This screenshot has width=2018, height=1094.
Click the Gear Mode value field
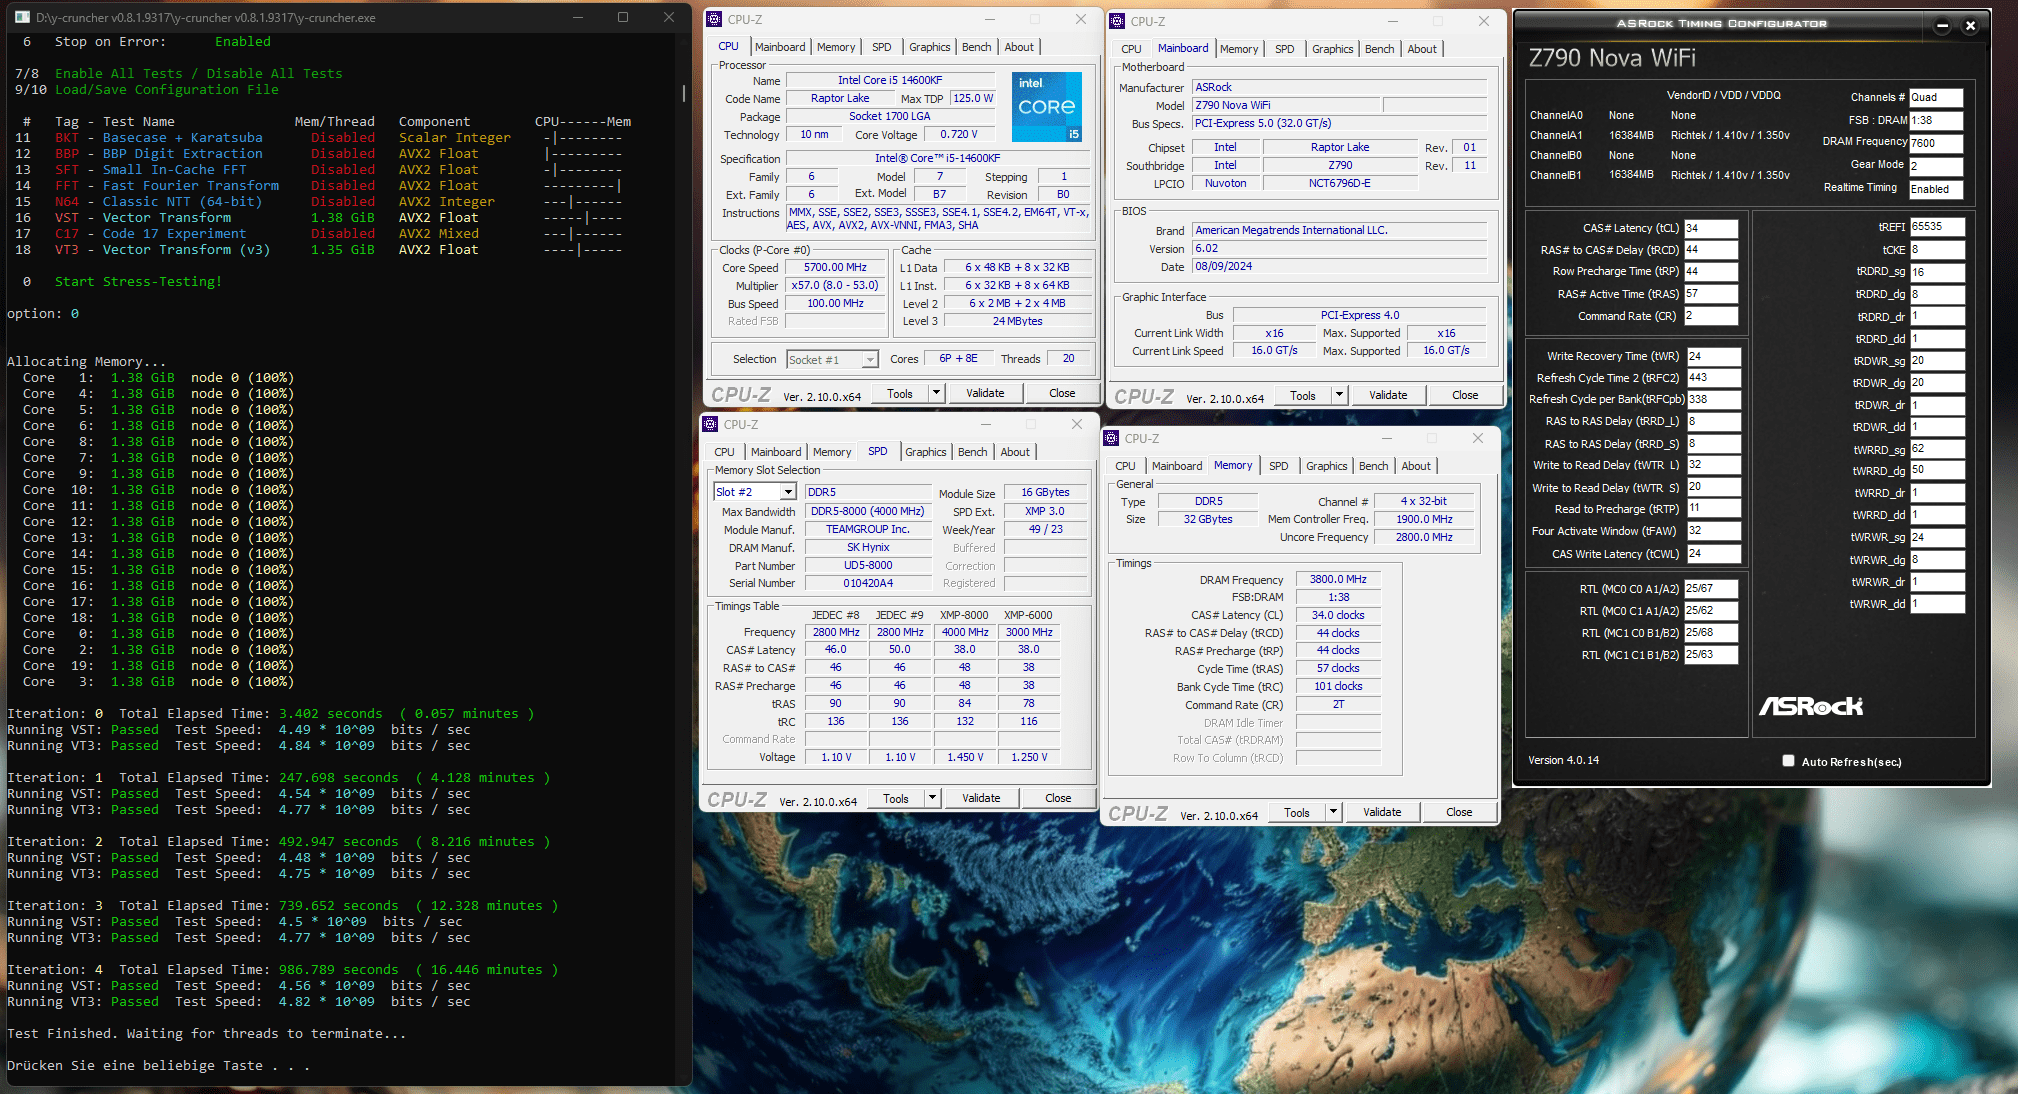pyautogui.click(x=1936, y=166)
